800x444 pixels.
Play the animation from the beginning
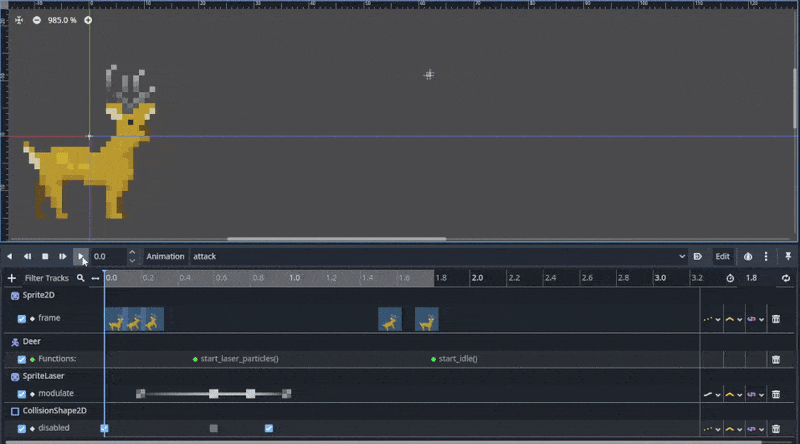click(x=63, y=256)
